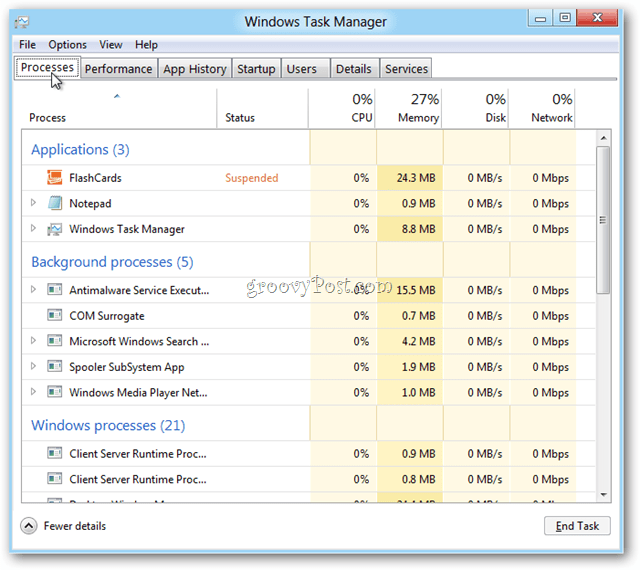Click the 0.7 MB memory value
Image resolution: width=640 pixels, height=570 pixels.
(x=418, y=316)
